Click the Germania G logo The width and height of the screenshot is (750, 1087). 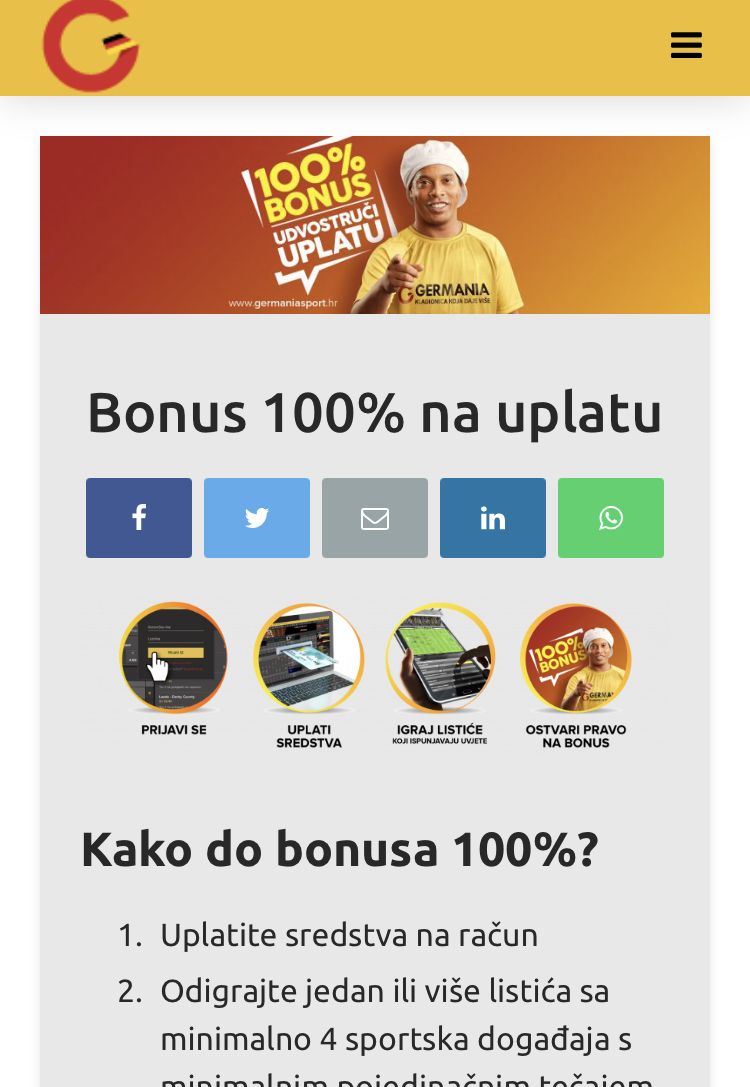point(91,46)
